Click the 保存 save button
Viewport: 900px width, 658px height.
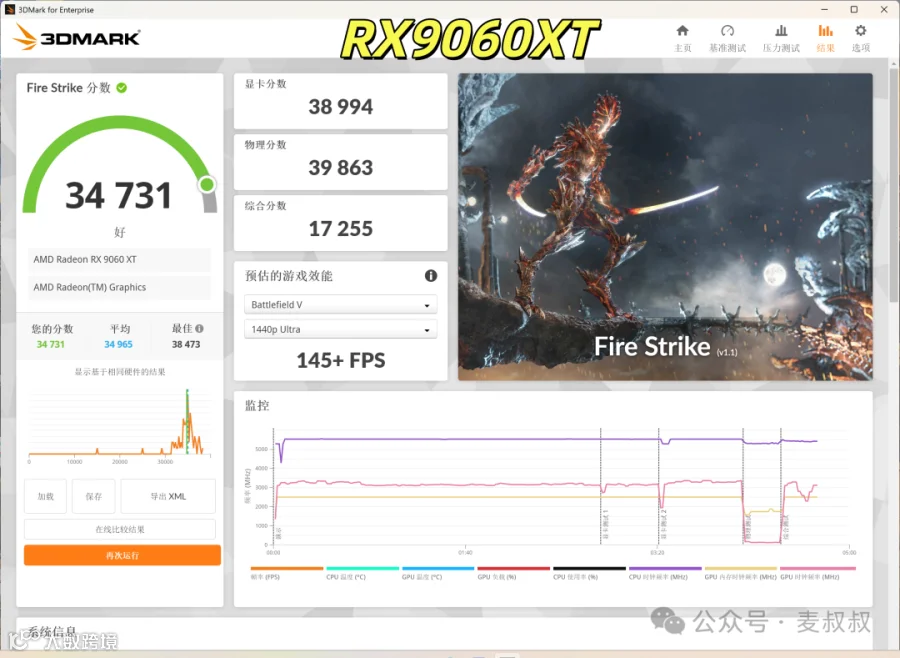point(94,496)
